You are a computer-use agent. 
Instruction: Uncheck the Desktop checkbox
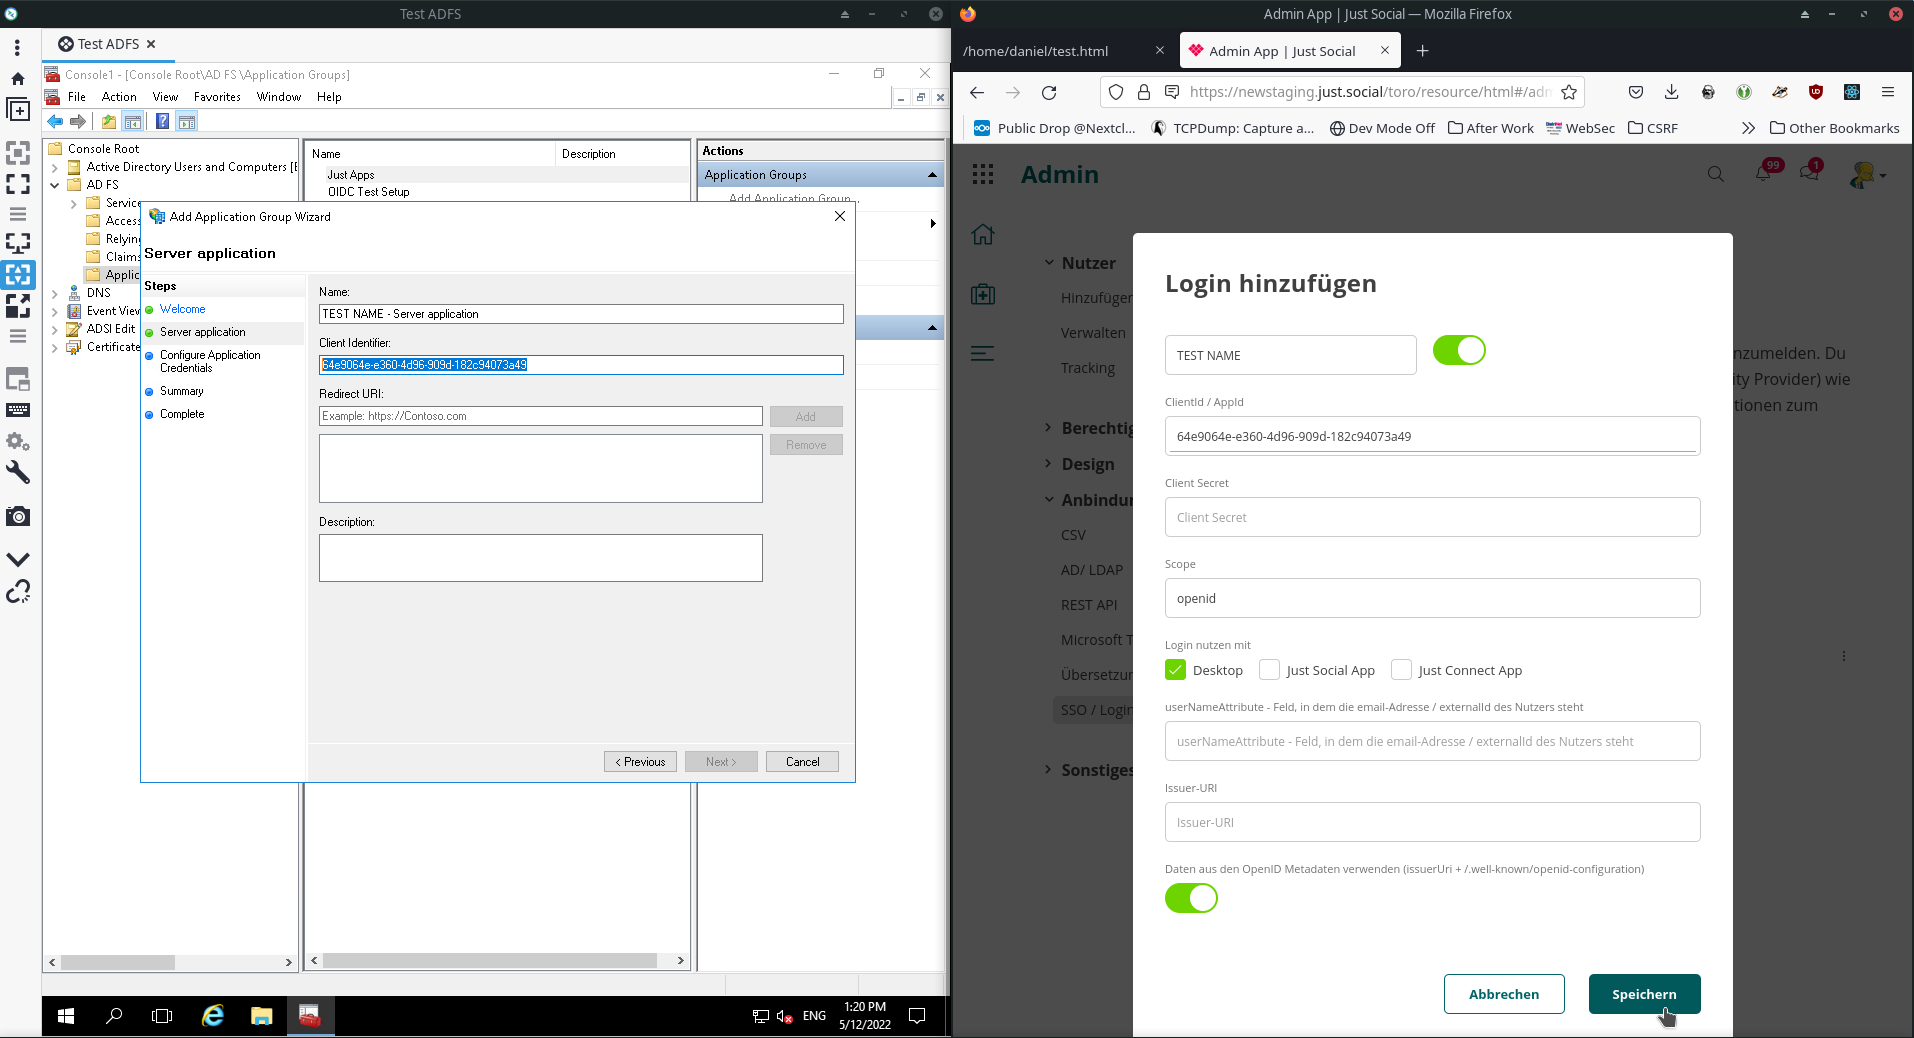(x=1175, y=670)
